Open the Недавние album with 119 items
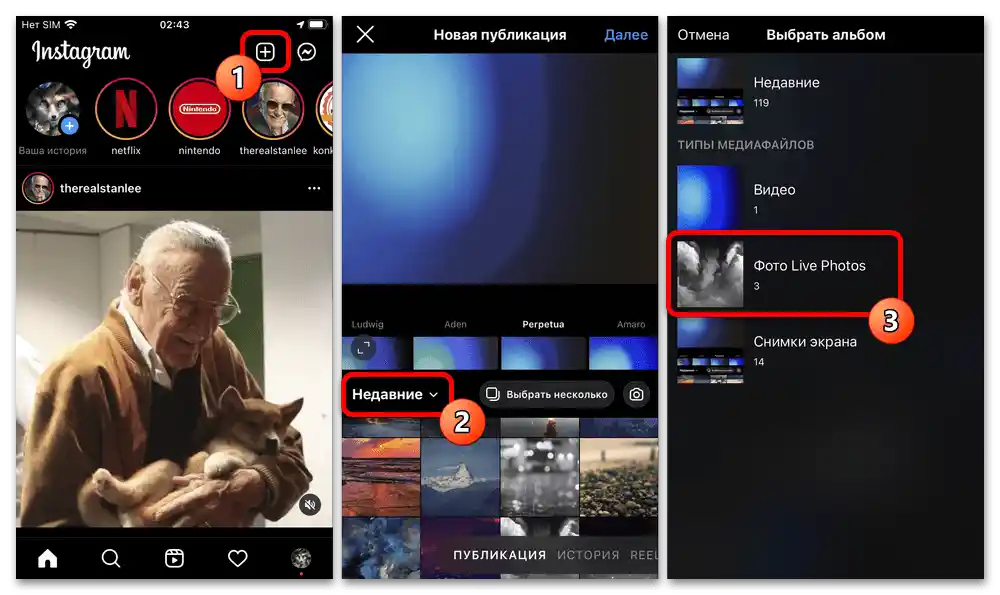The height and width of the screenshot is (595, 1000). (826, 91)
